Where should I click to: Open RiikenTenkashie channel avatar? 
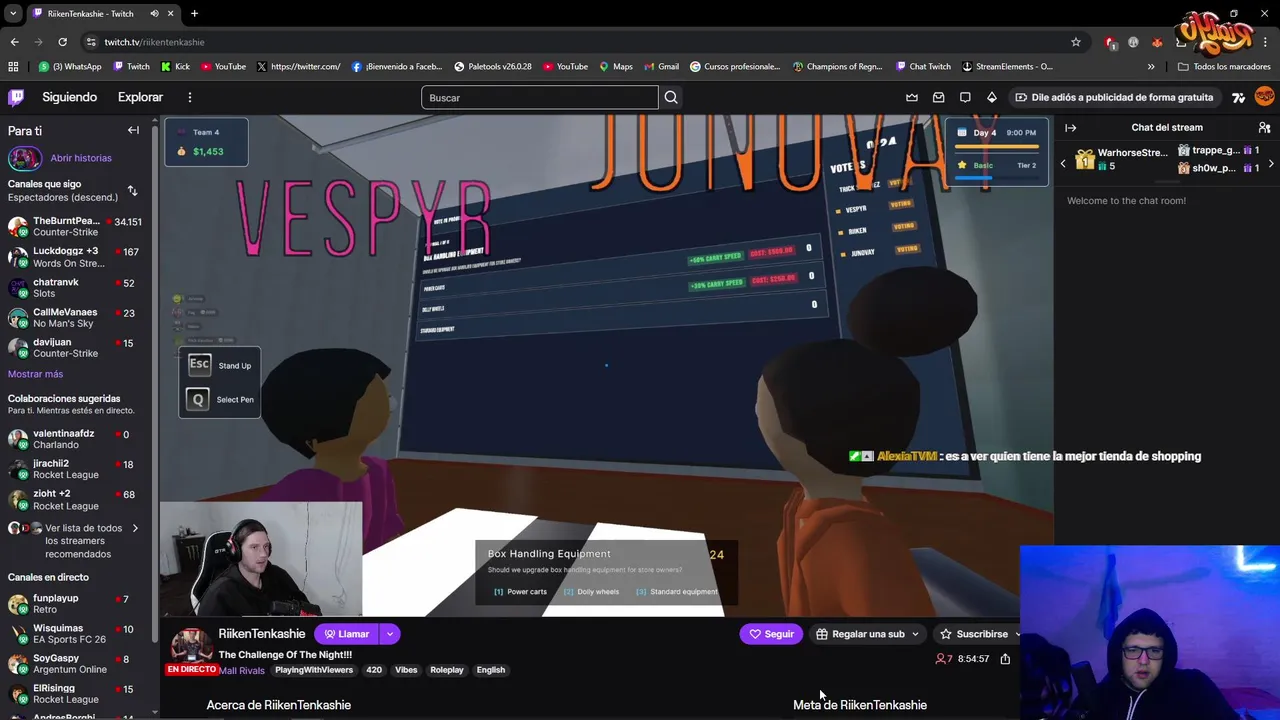click(x=191, y=645)
